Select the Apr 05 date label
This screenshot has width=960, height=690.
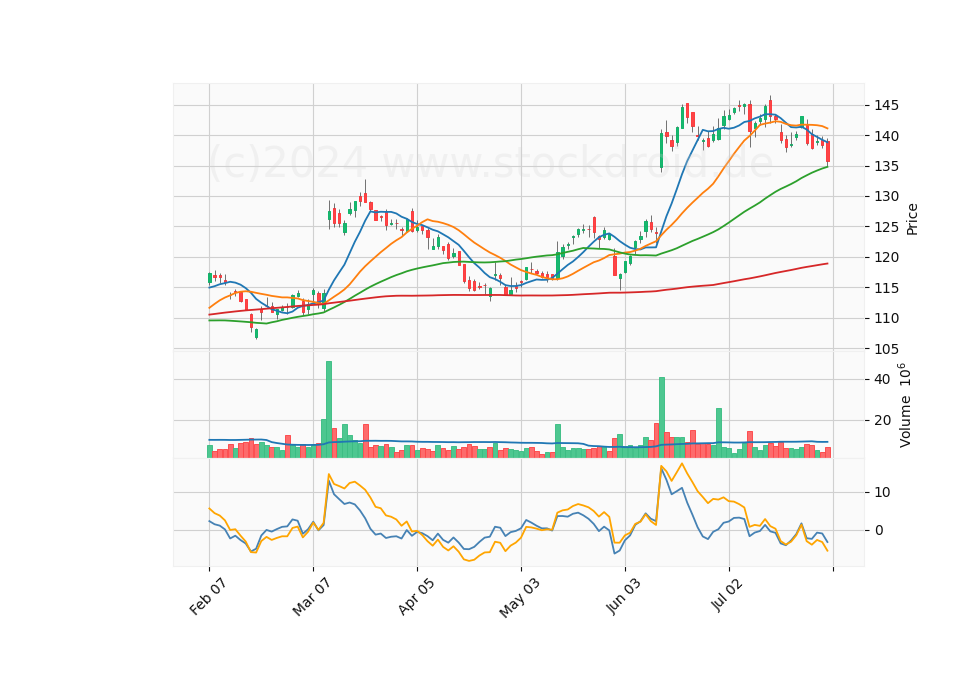pos(416,597)
